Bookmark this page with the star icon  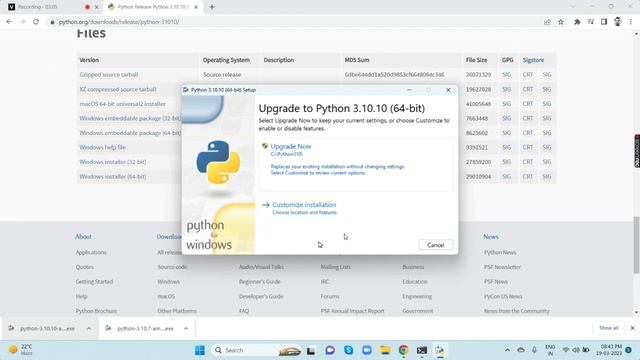tap(561, 22)
